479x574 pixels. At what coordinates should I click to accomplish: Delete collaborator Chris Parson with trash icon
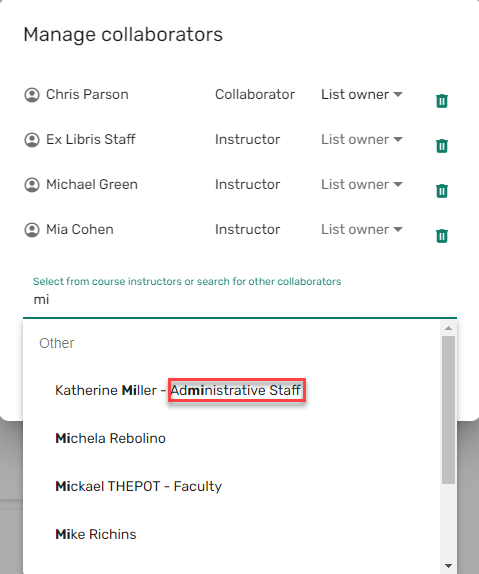[x=442, y=101]
